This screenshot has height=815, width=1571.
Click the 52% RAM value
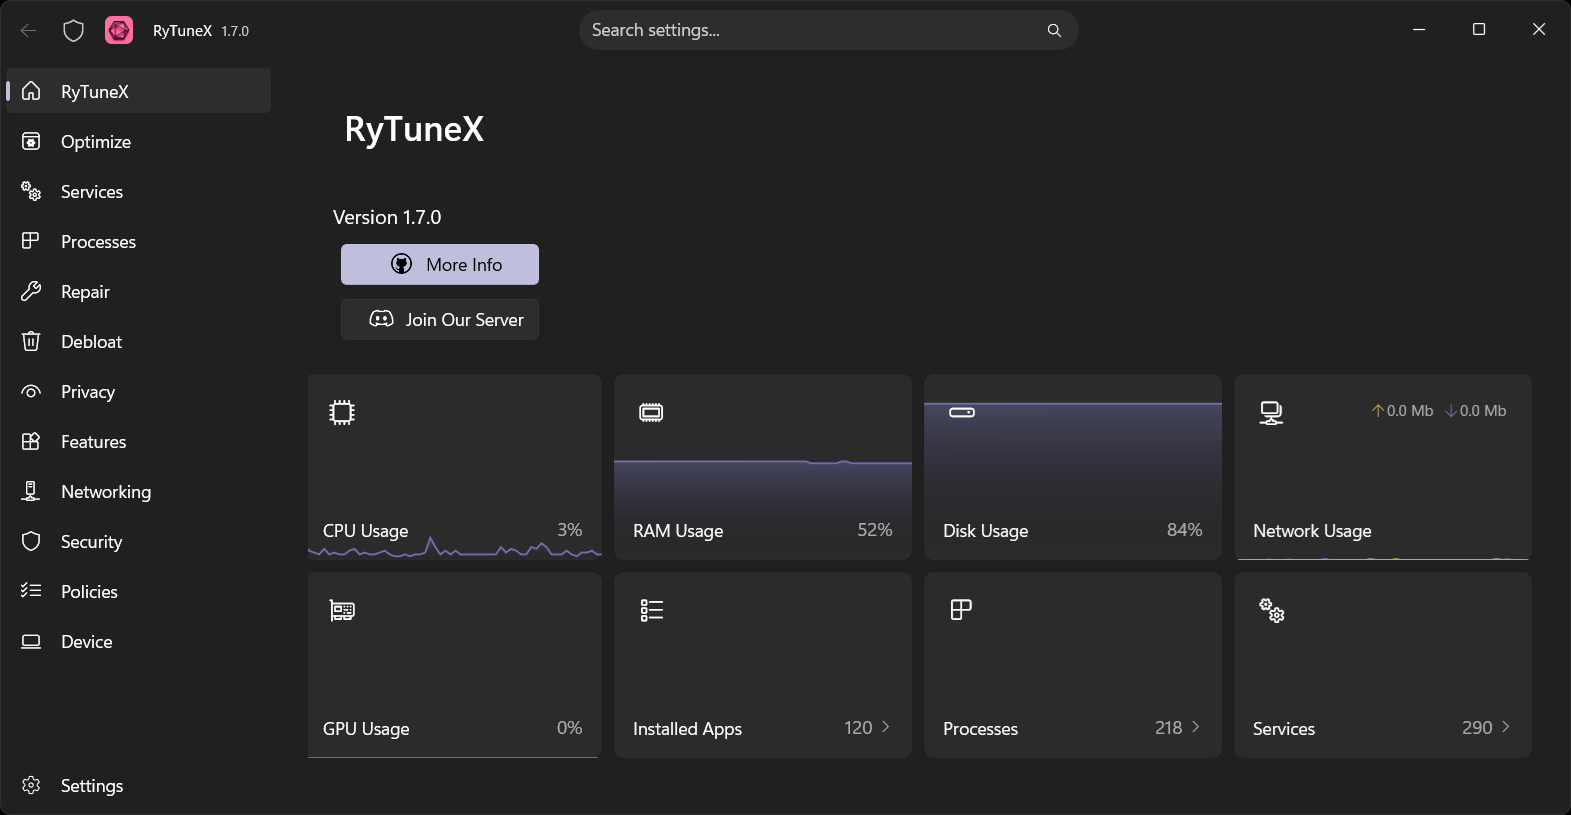[875, 530]
